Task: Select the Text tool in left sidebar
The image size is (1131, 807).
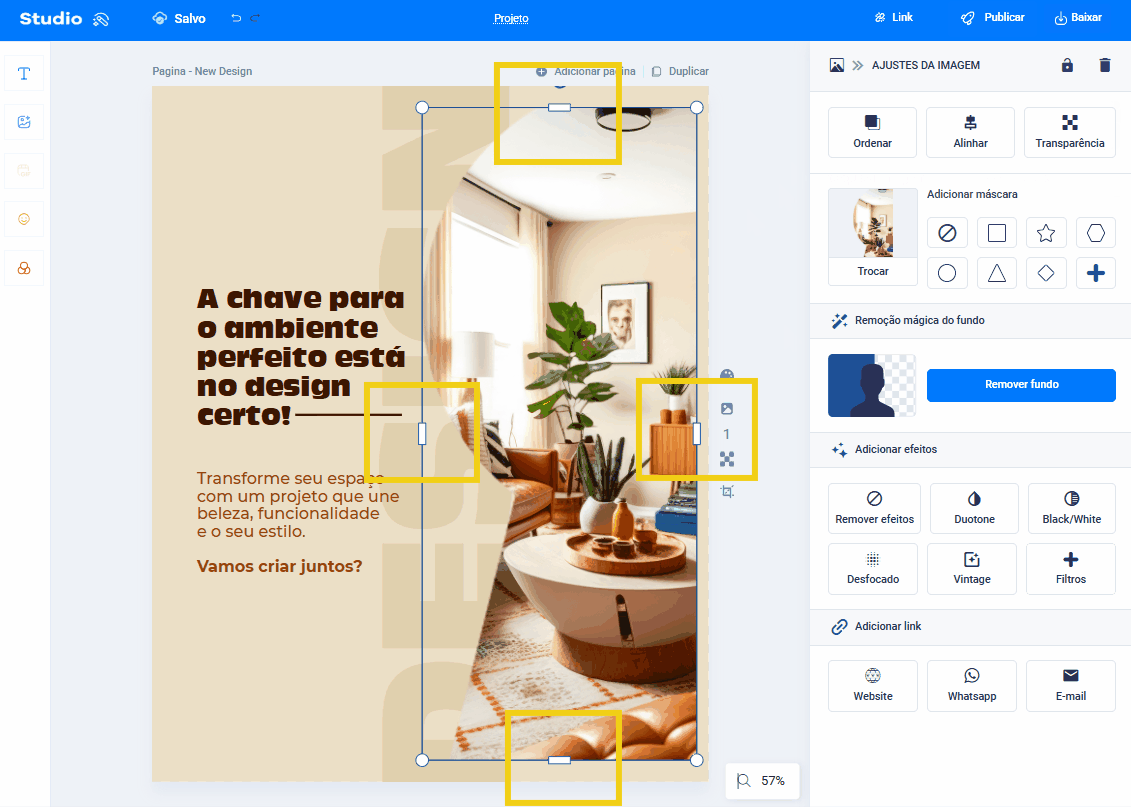Action: tap(24, 74)
